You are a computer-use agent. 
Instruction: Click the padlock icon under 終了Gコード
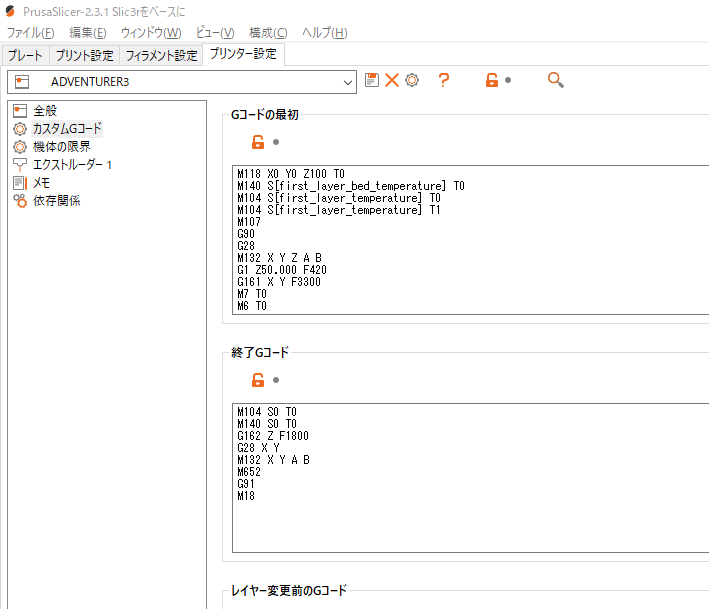tap(258, 380)
